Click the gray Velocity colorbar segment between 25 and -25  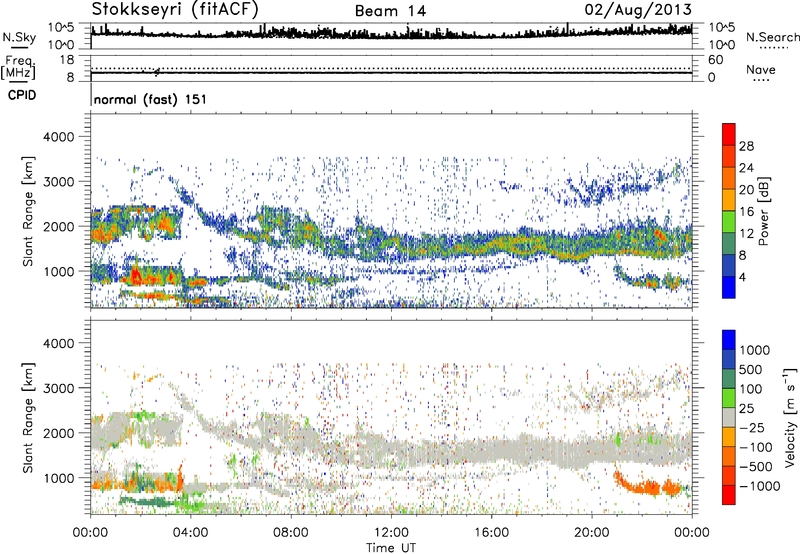(729, 417)
